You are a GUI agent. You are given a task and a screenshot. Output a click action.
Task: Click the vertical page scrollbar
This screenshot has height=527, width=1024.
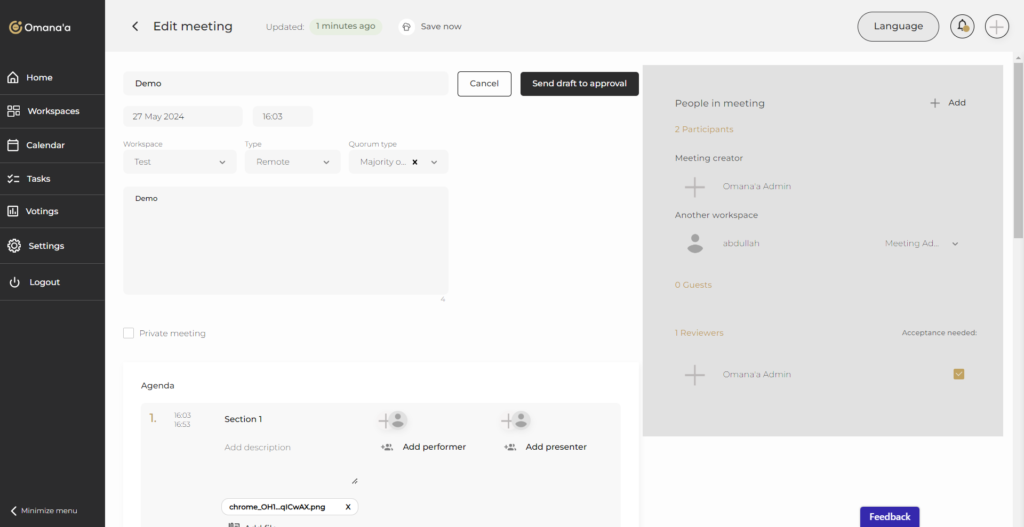click(x=1018, y=150)
